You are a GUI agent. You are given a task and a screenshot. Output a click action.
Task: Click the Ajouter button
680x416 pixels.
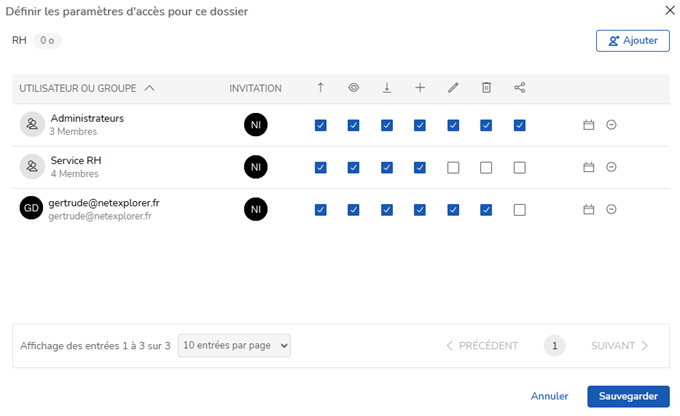632,40
